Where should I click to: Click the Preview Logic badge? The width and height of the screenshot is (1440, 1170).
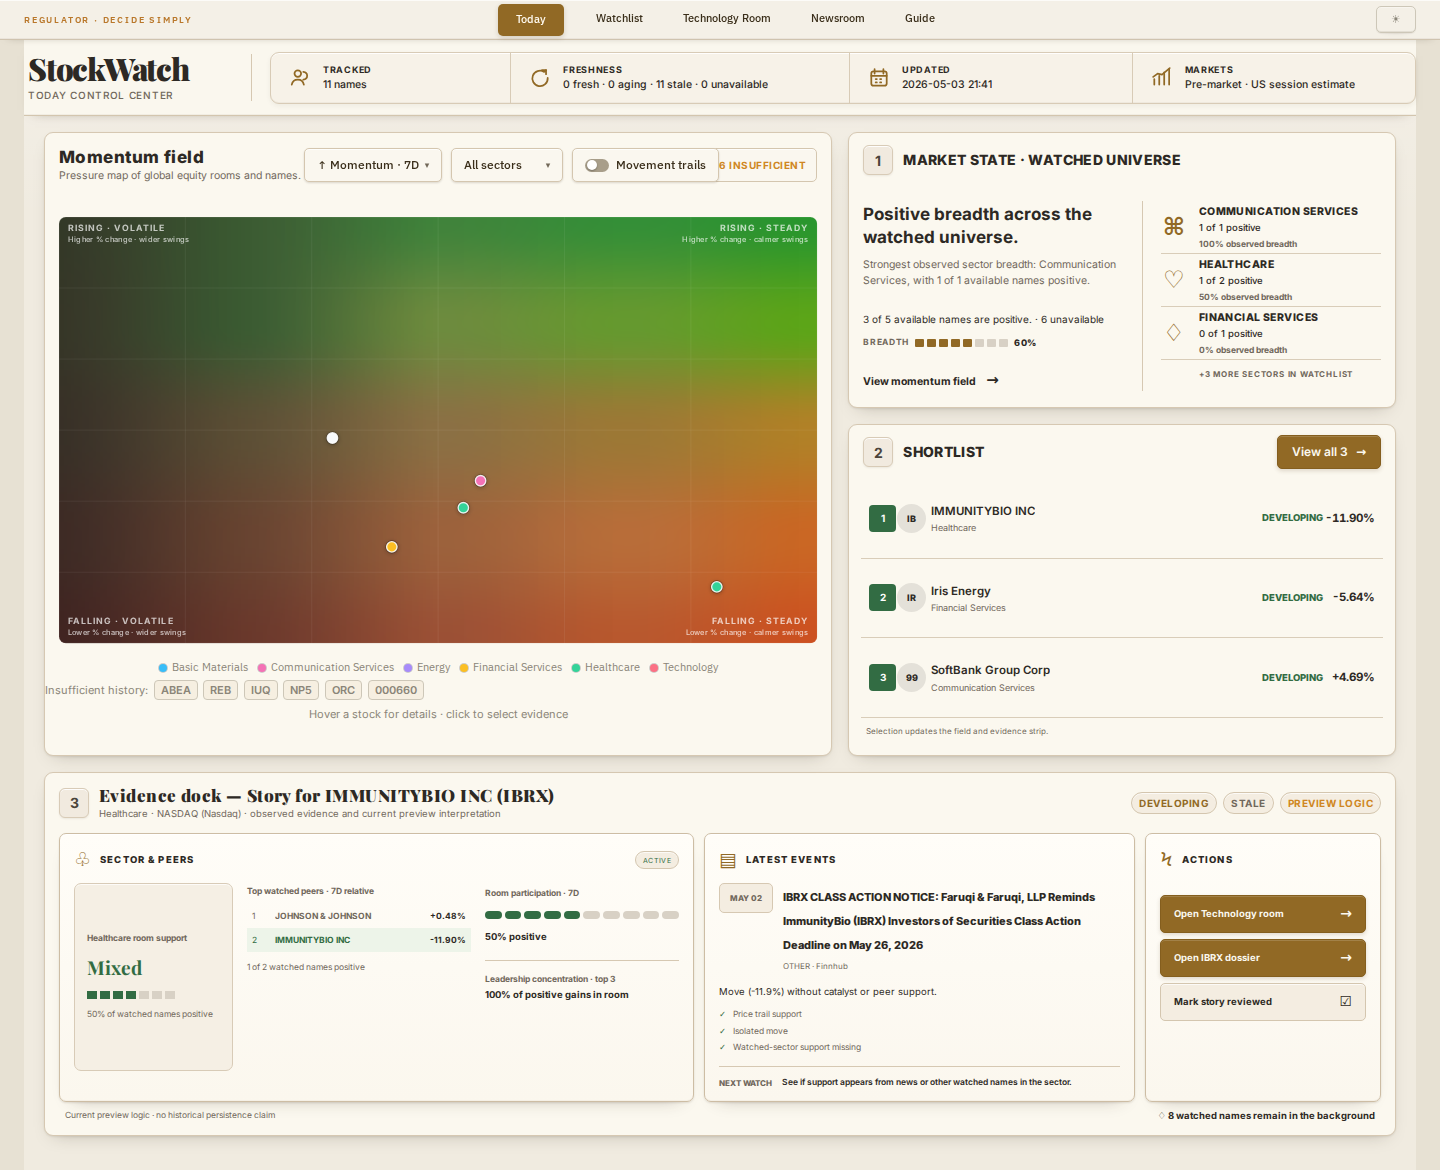click(1330, 803)
